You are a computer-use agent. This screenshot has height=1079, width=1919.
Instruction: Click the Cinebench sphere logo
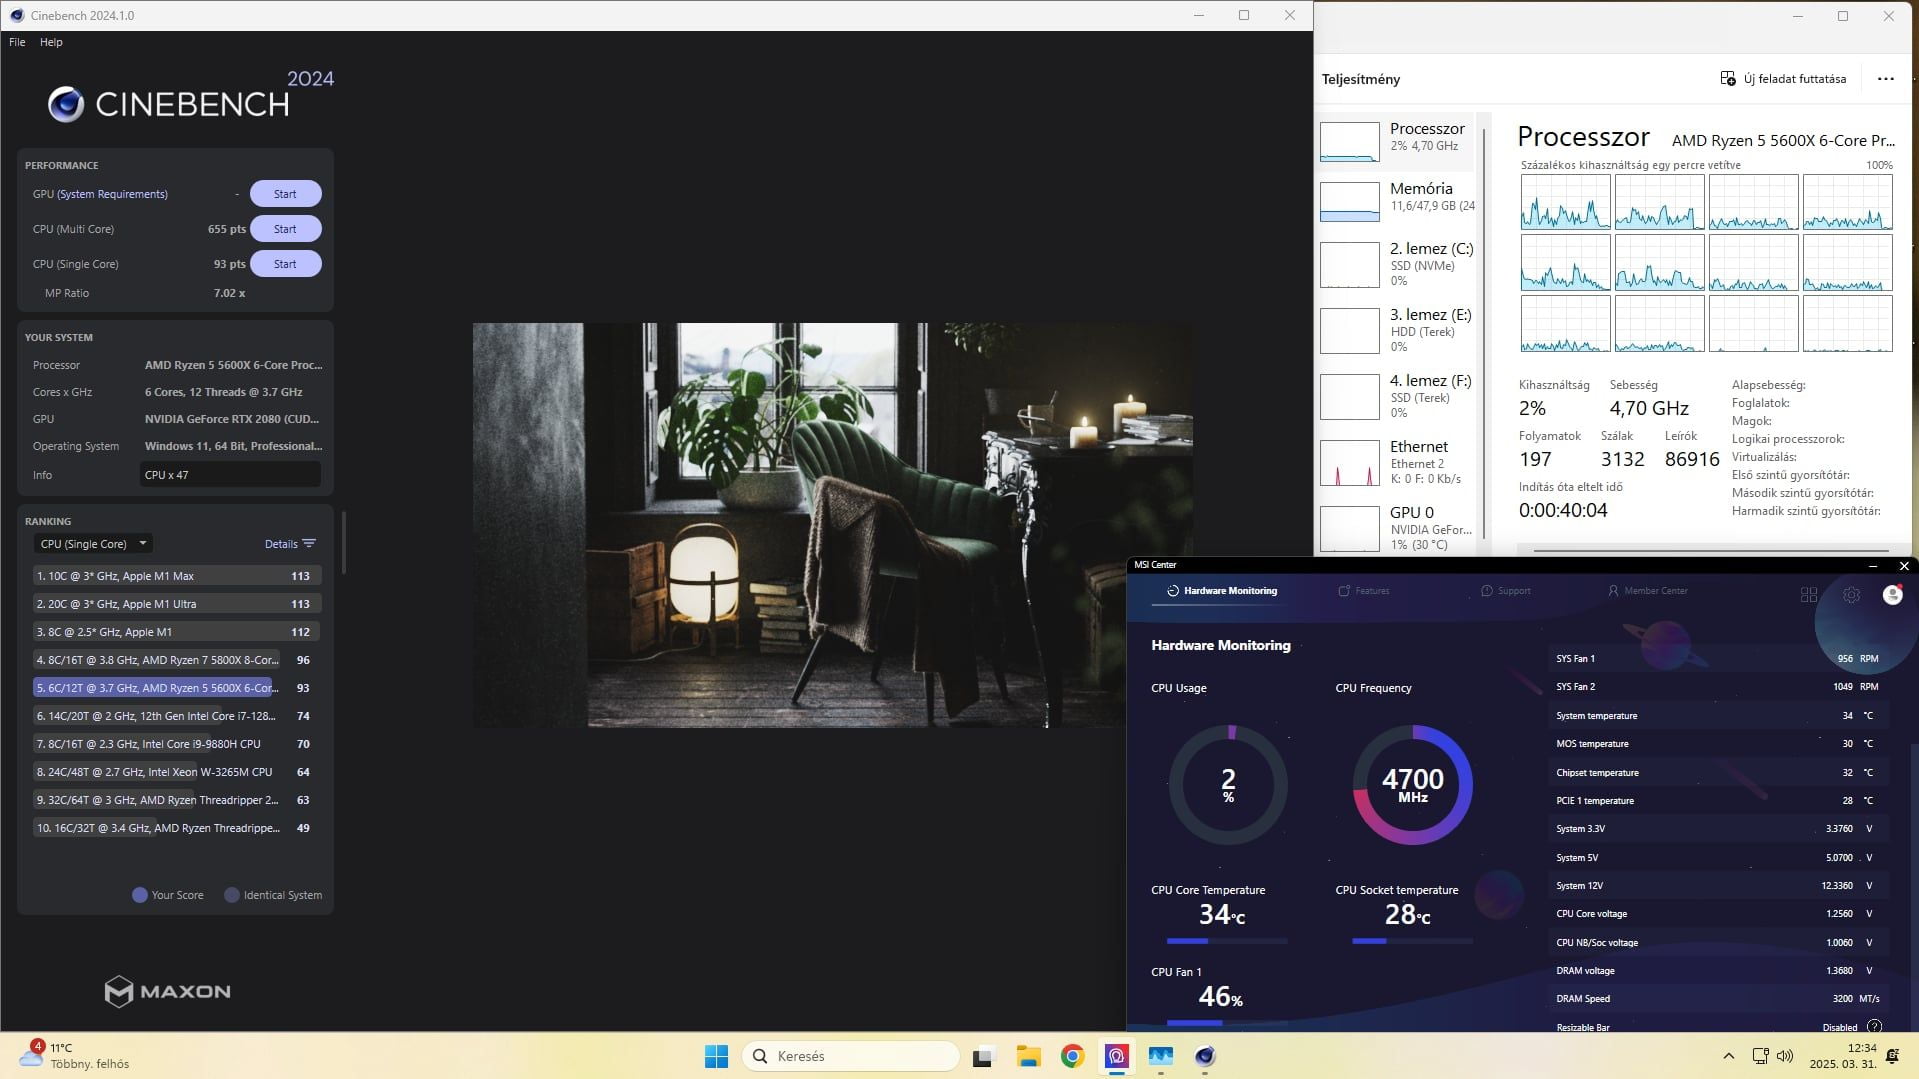67,104
